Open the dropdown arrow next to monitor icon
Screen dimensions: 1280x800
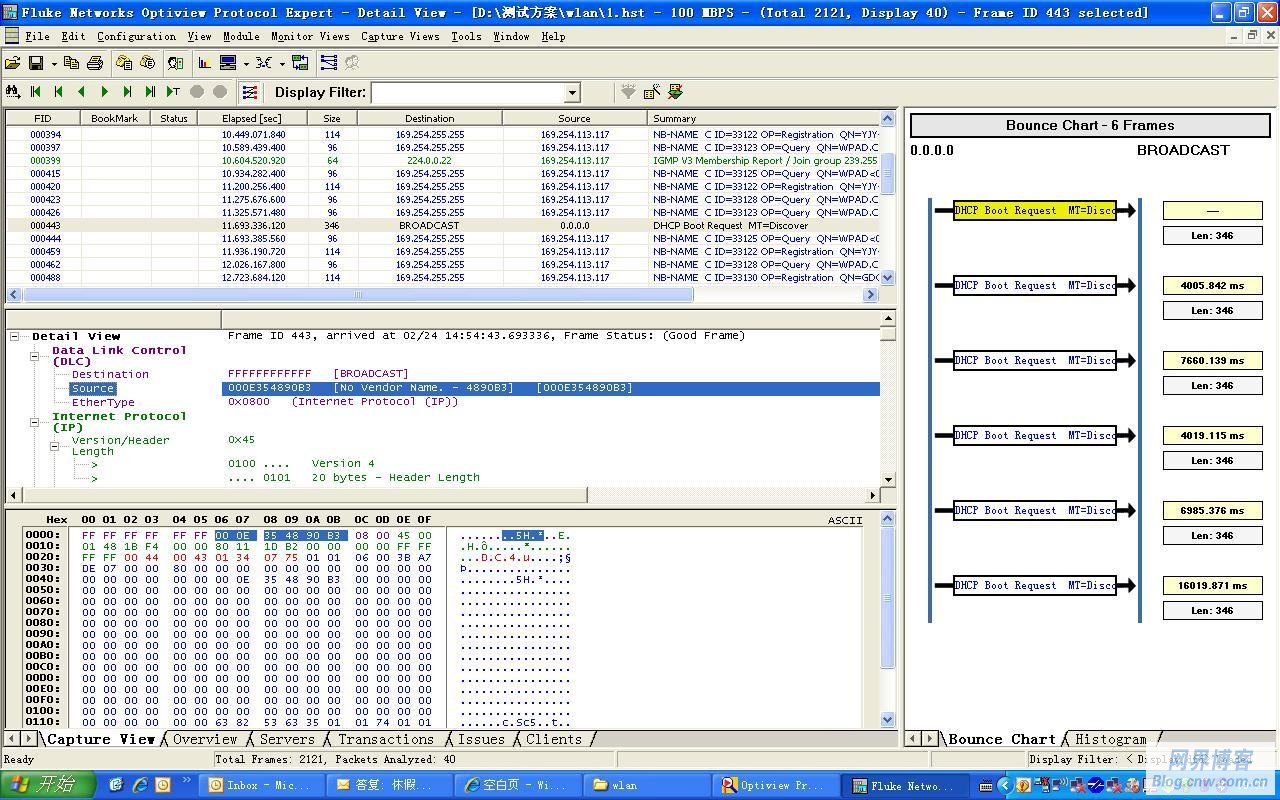[x=246, y=64]
